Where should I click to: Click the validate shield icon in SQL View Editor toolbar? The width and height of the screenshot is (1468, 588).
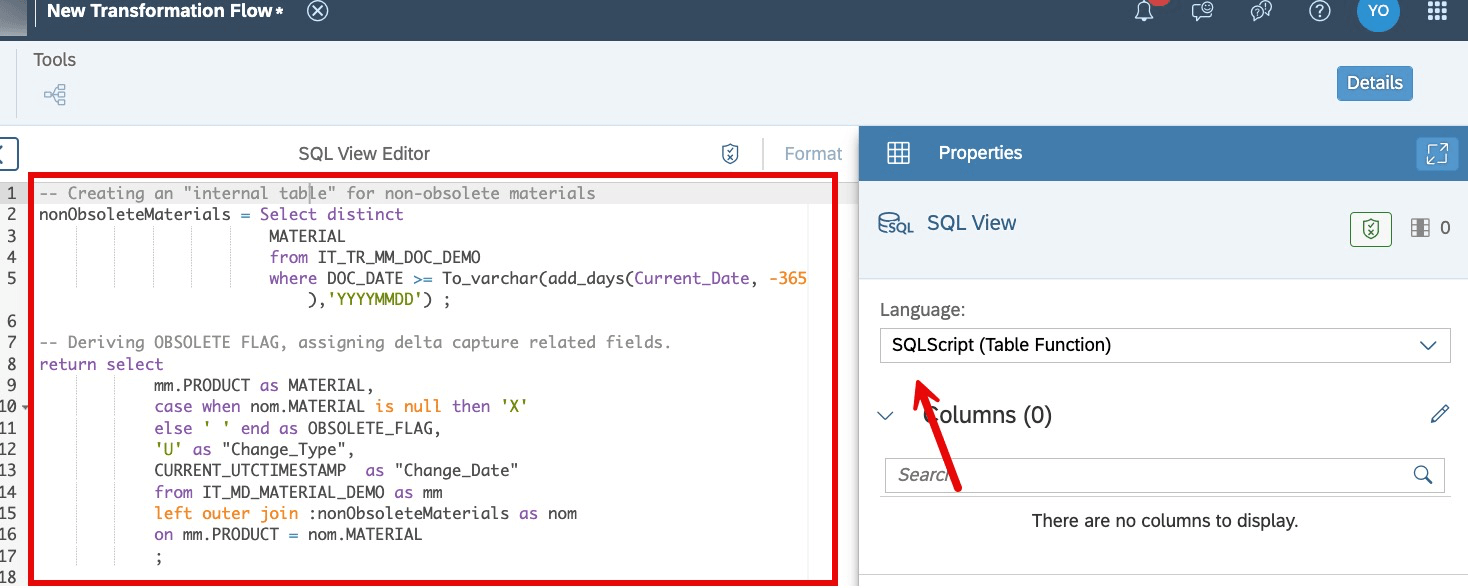[730, 153]
